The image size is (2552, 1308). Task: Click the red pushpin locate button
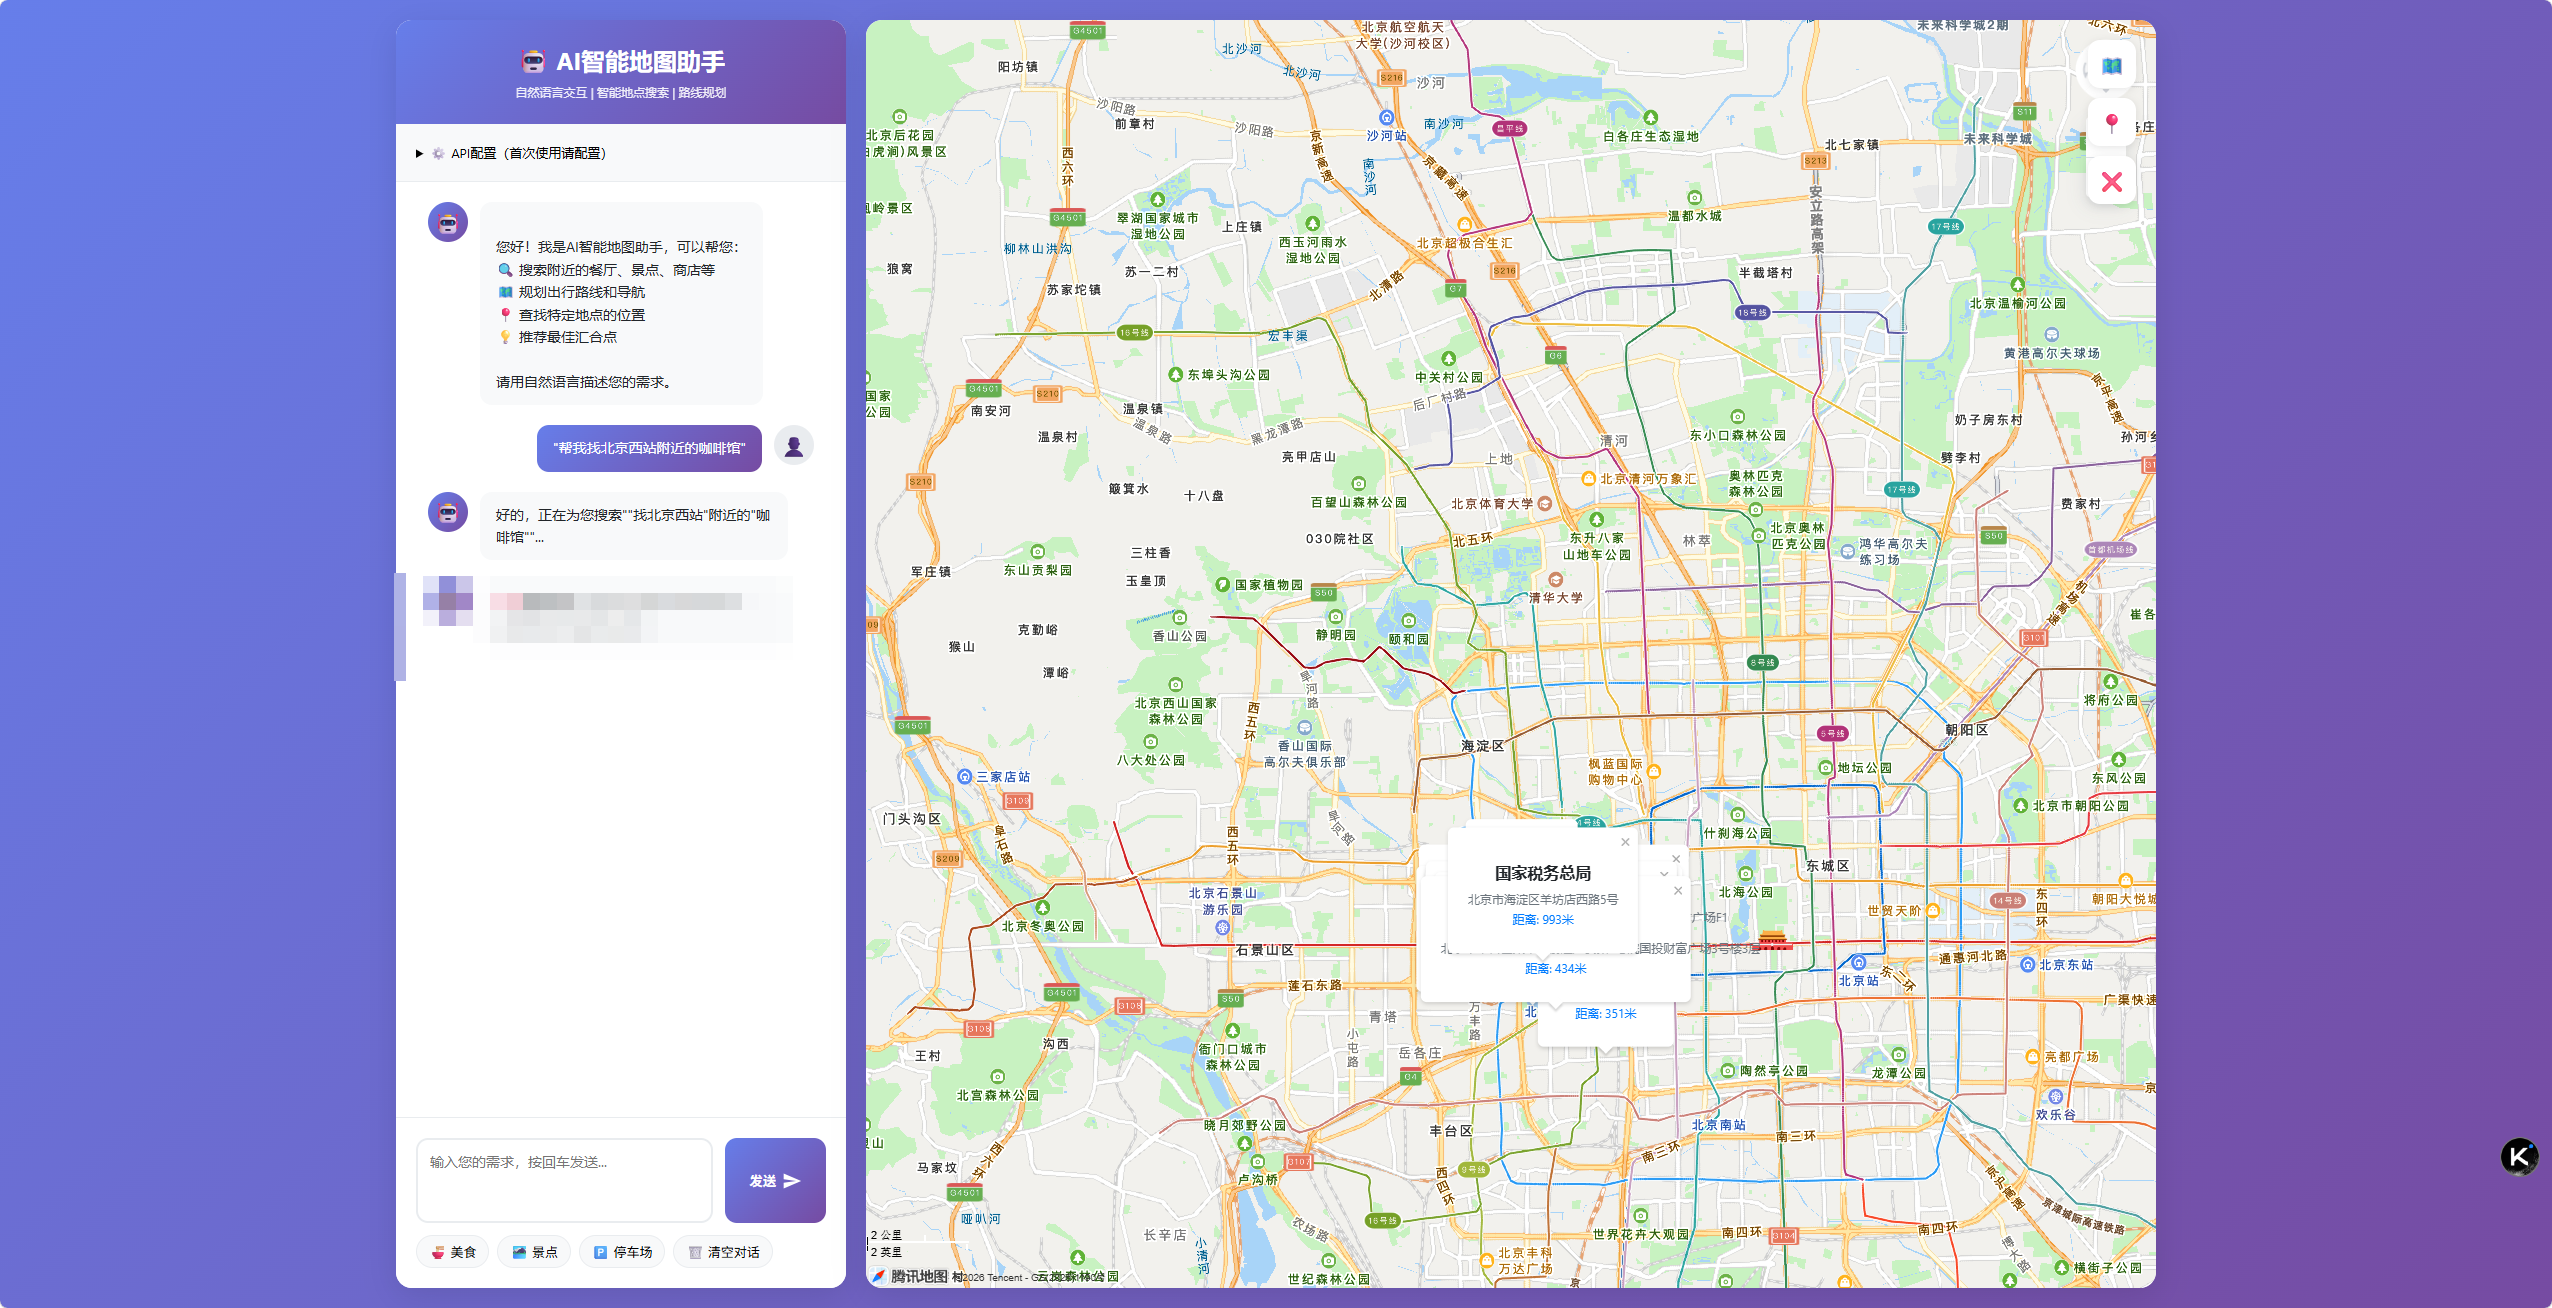pos(2111,124)
